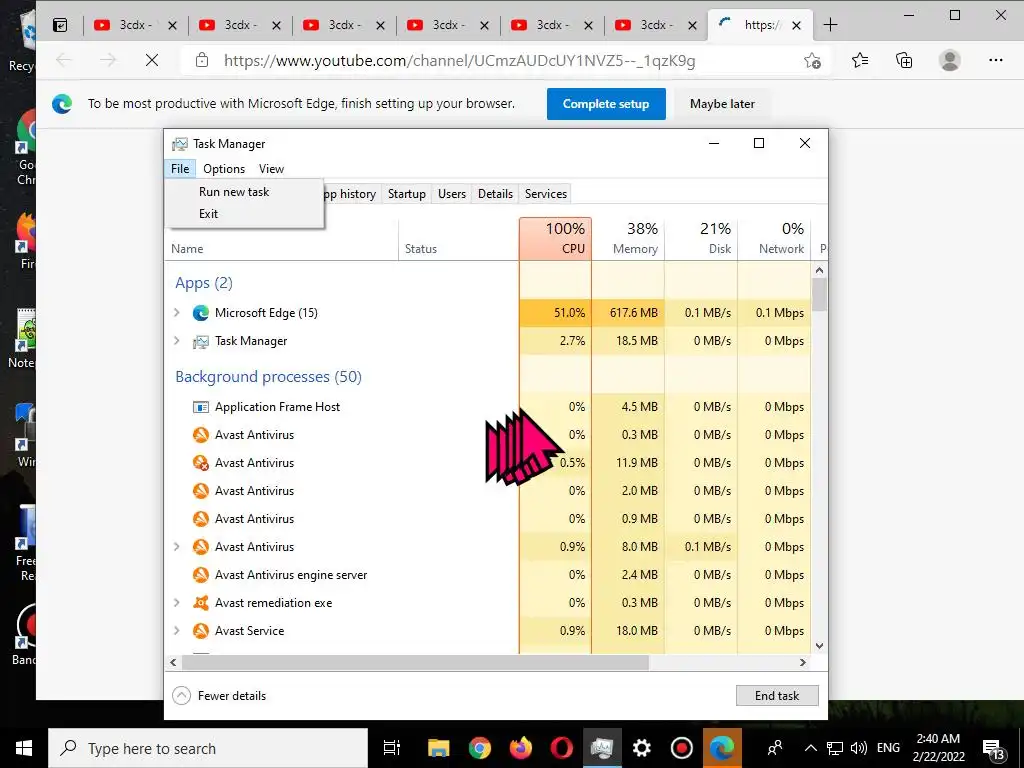Expand the Microsoft Edge (15) process group
This screenshot has height=768, width=1024.
click(x=176, y=313)
